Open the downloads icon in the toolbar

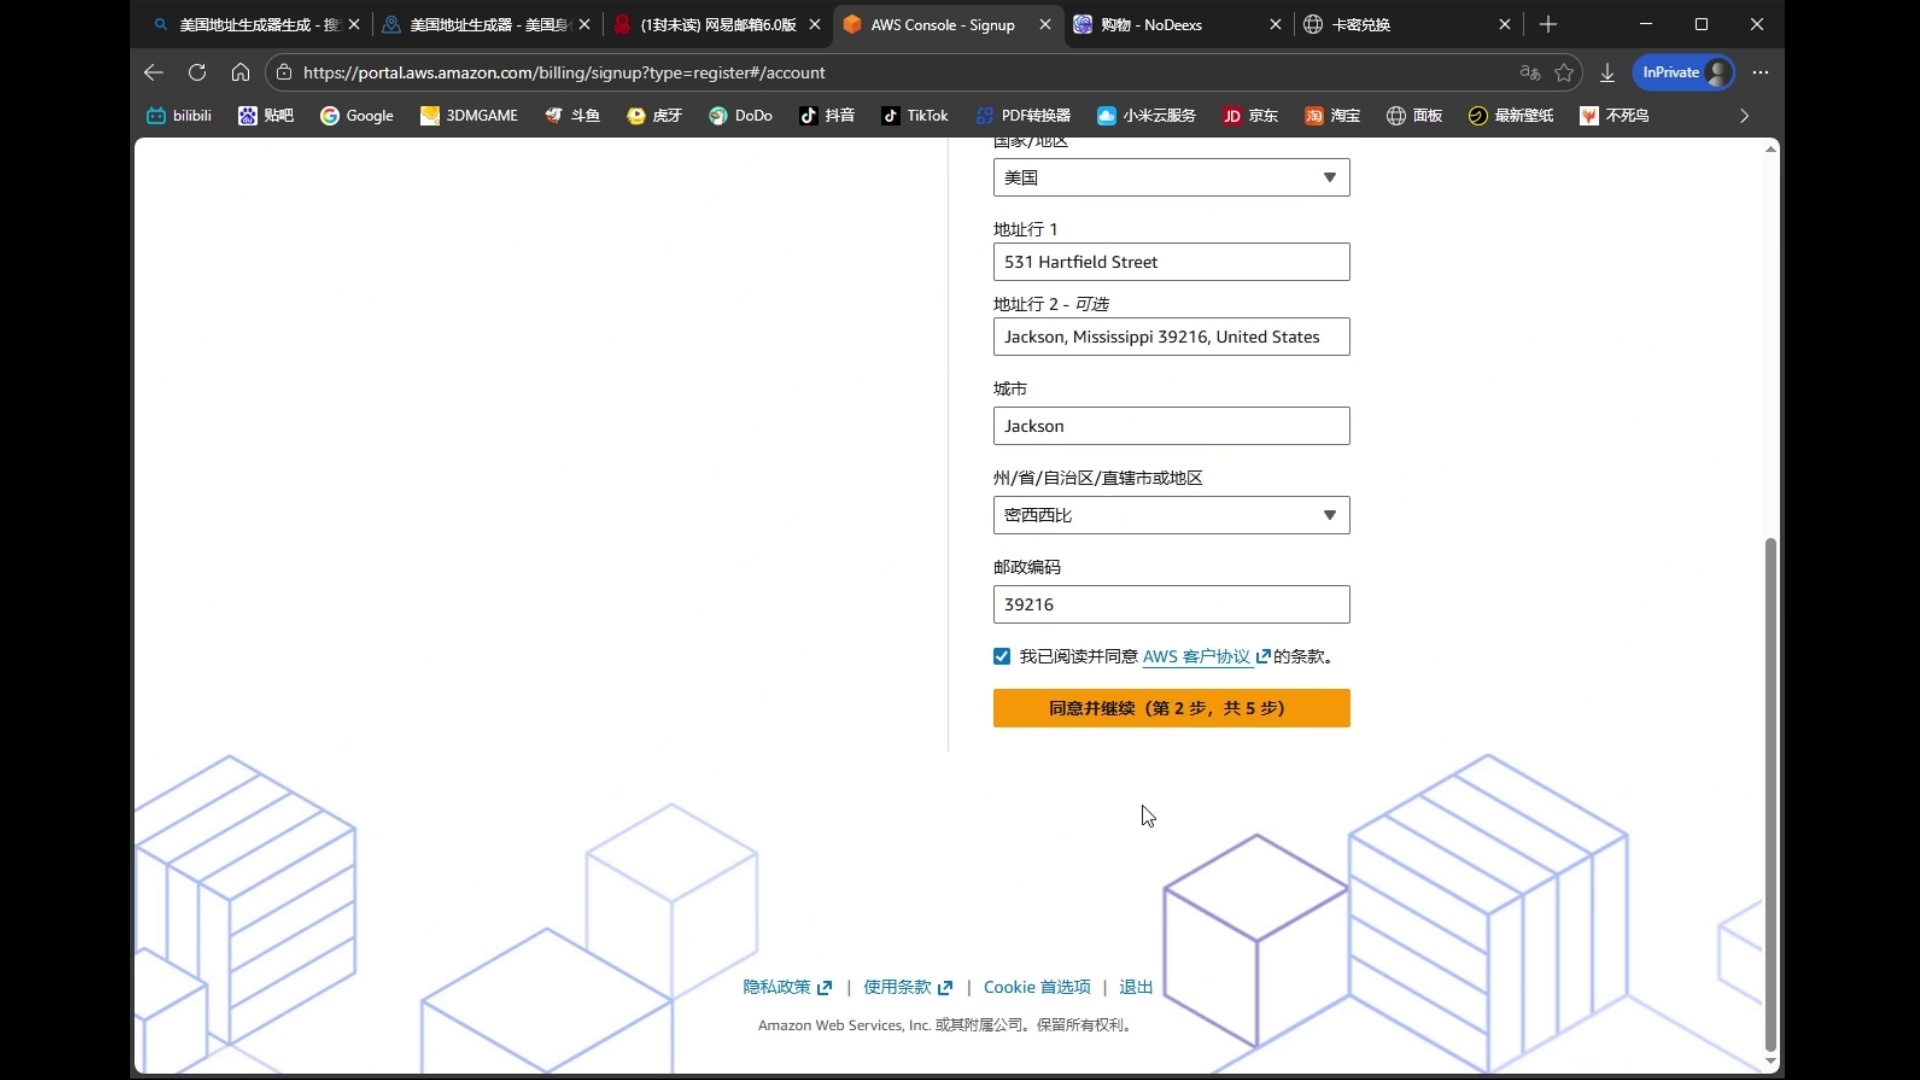click(1607, 72)
